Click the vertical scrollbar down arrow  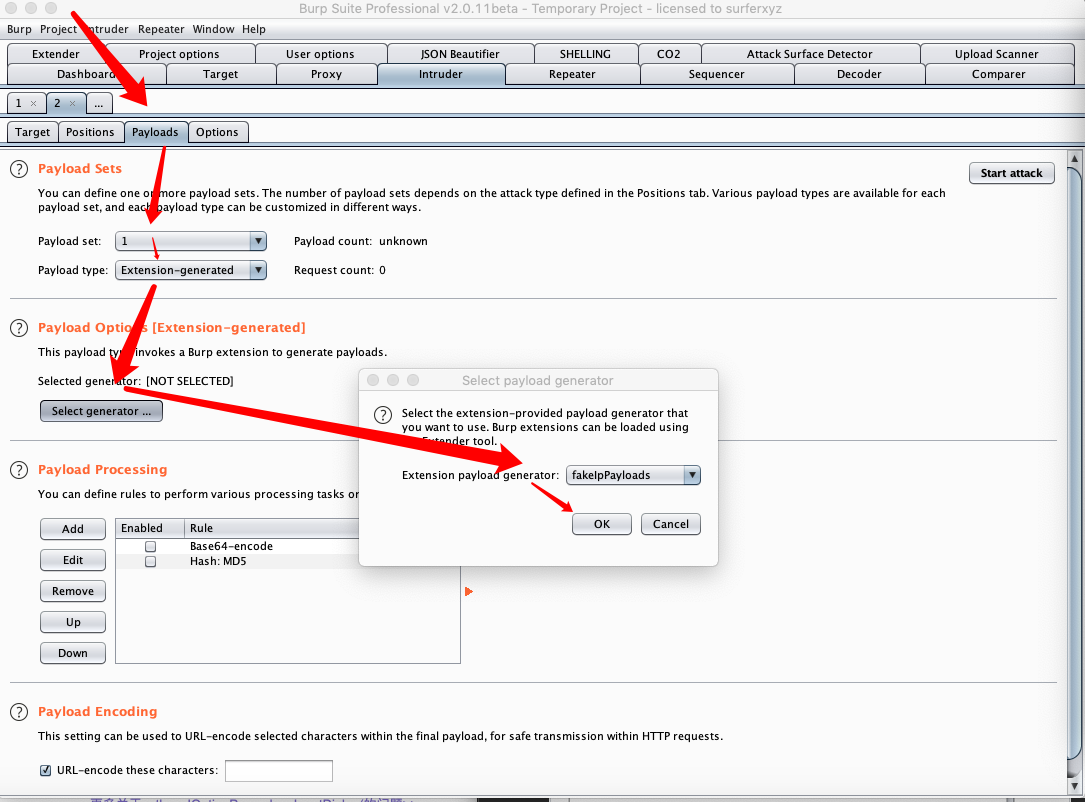point(1075,787)
